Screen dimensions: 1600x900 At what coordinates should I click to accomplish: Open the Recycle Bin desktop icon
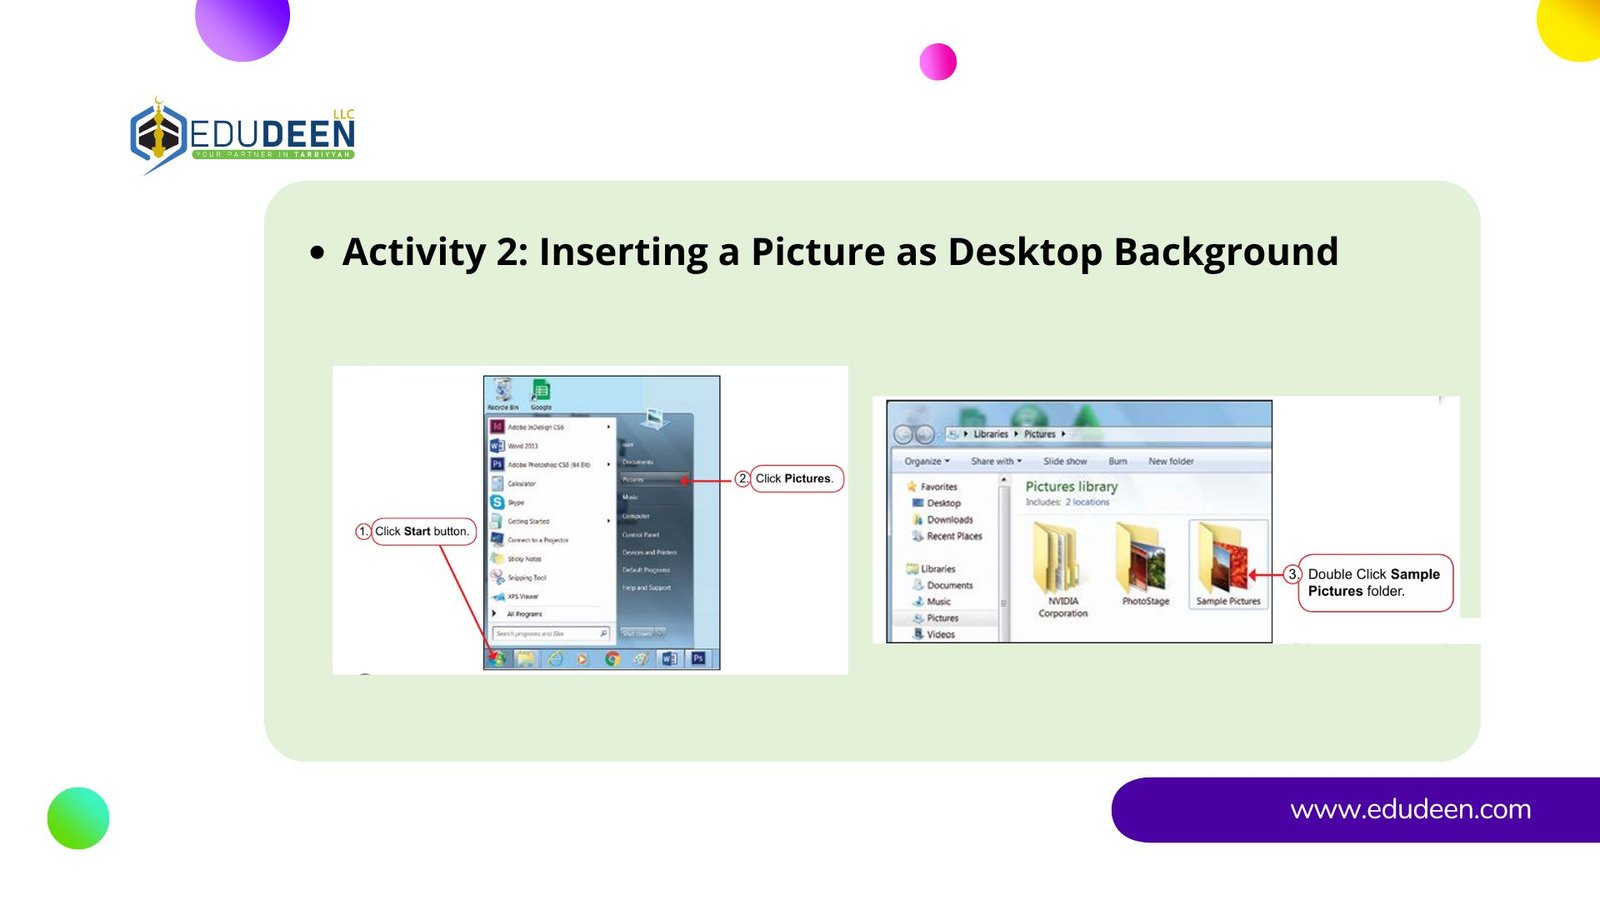click(x=502, y=394)
